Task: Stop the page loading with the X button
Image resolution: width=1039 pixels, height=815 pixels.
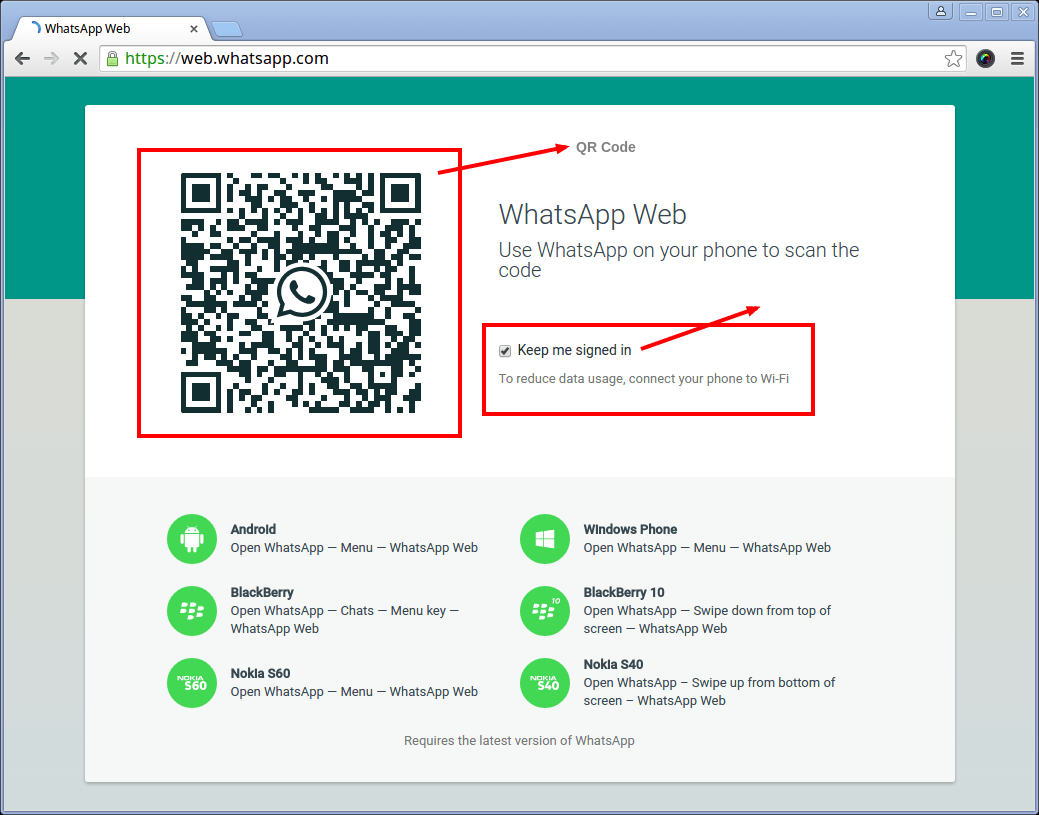Action: [80, 58]
